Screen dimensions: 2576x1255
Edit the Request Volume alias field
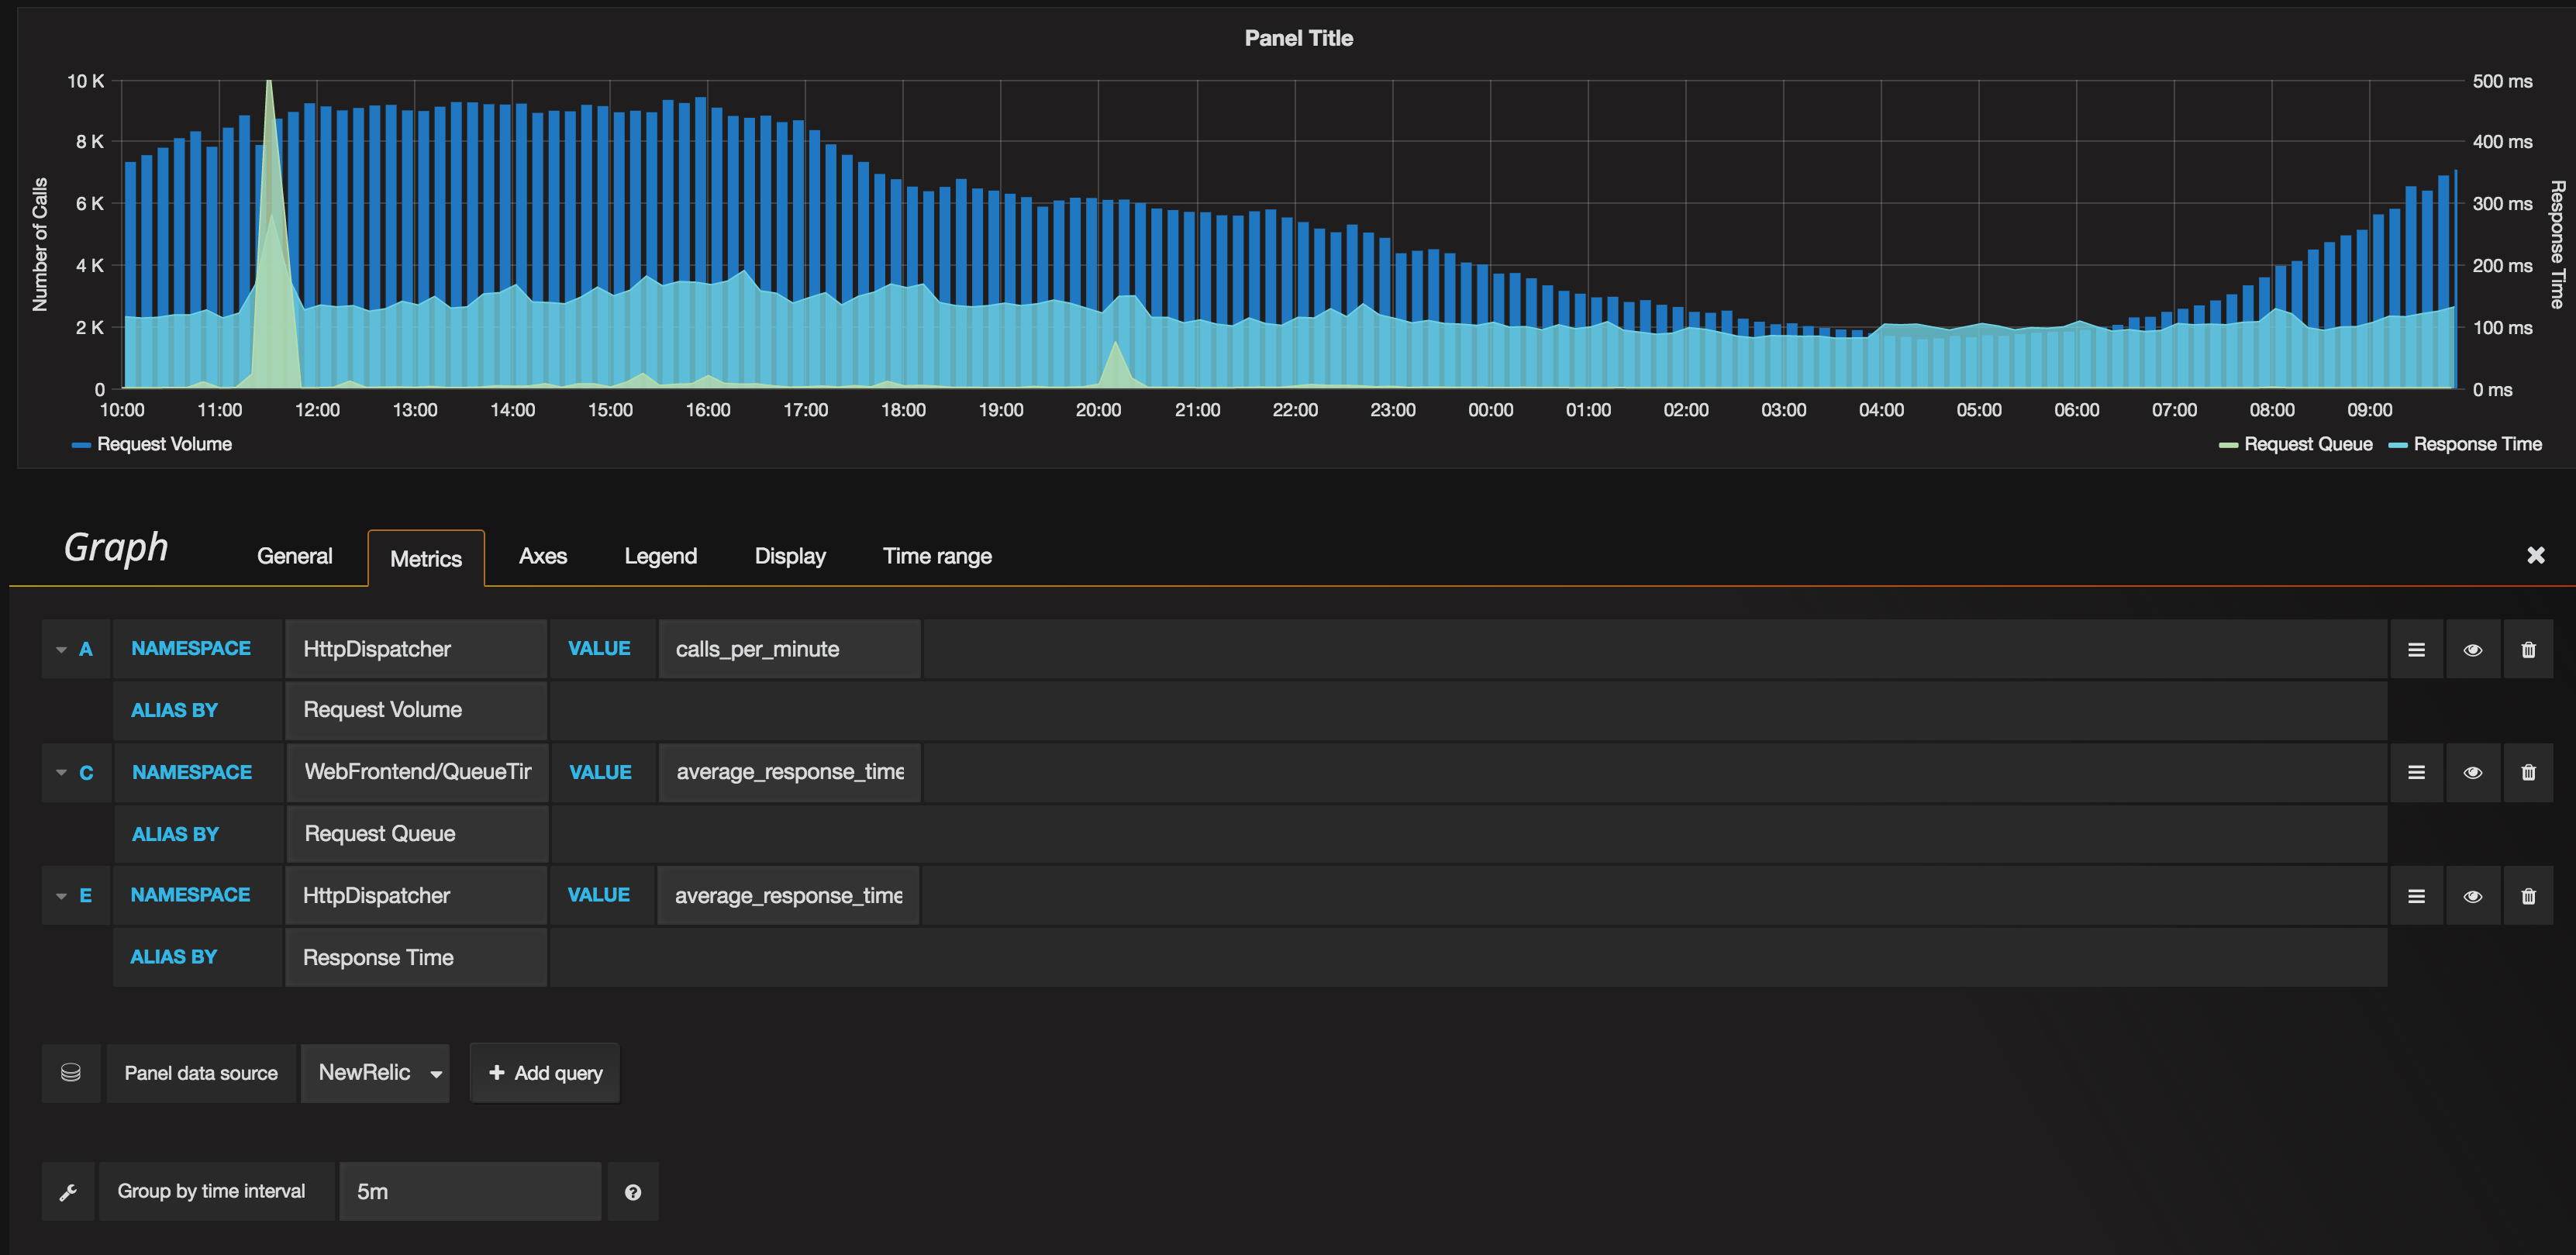[x=416, y=710]
